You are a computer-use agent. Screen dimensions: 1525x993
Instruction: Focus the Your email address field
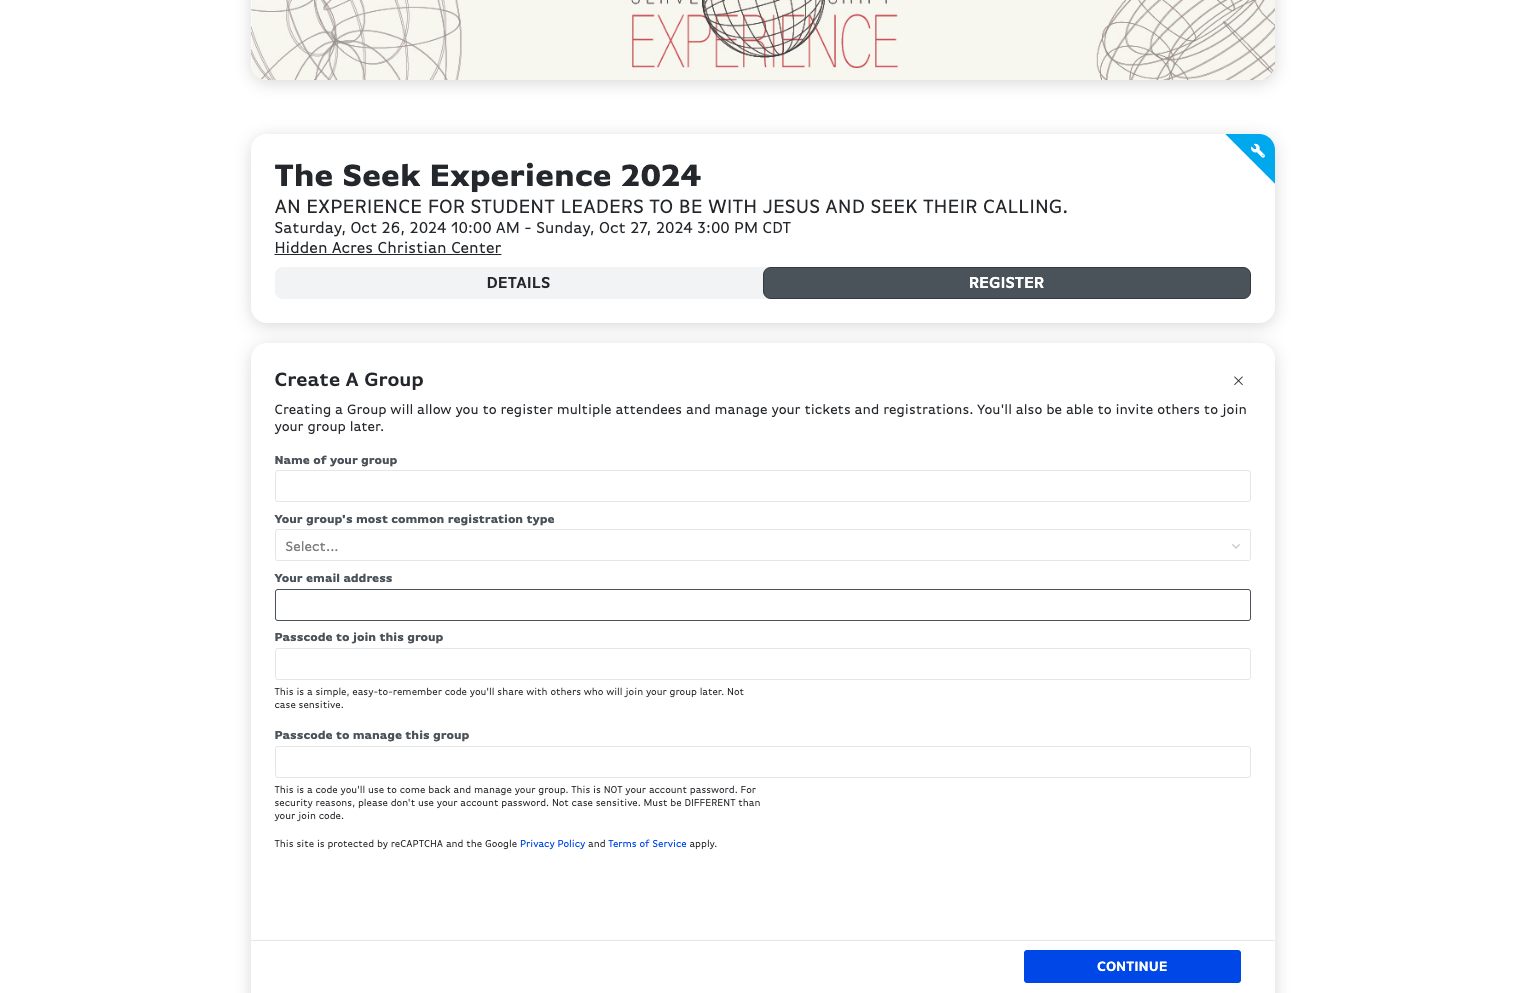(762, 605)
